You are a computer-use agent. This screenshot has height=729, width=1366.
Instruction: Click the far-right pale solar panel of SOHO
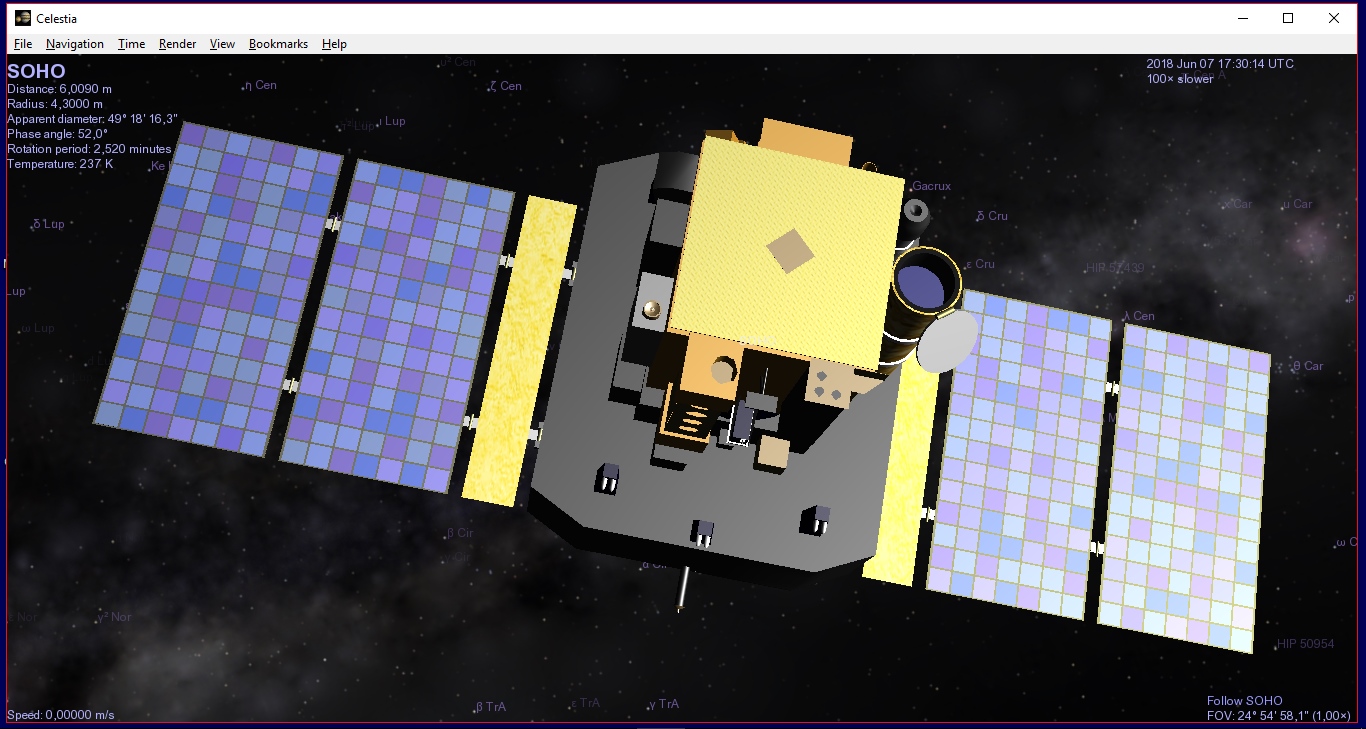(x=1185, y=488)
